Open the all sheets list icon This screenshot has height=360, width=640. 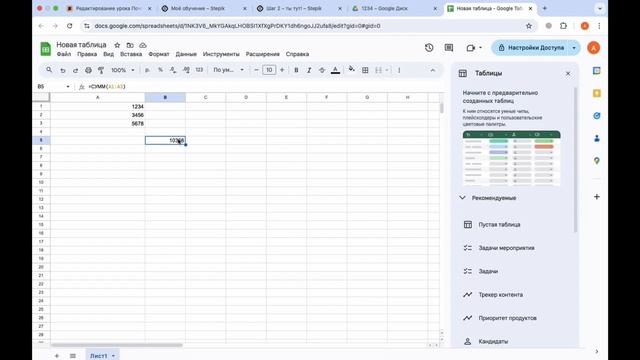click(x=73, y=356)
